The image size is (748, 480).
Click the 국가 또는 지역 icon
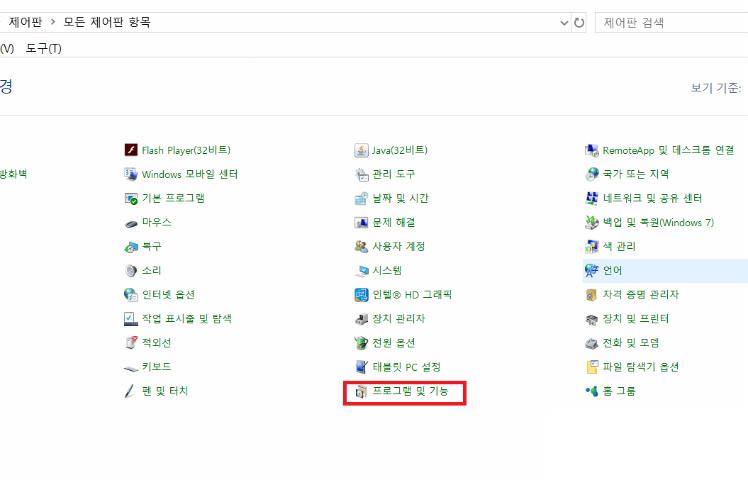[x=592, y=174]
